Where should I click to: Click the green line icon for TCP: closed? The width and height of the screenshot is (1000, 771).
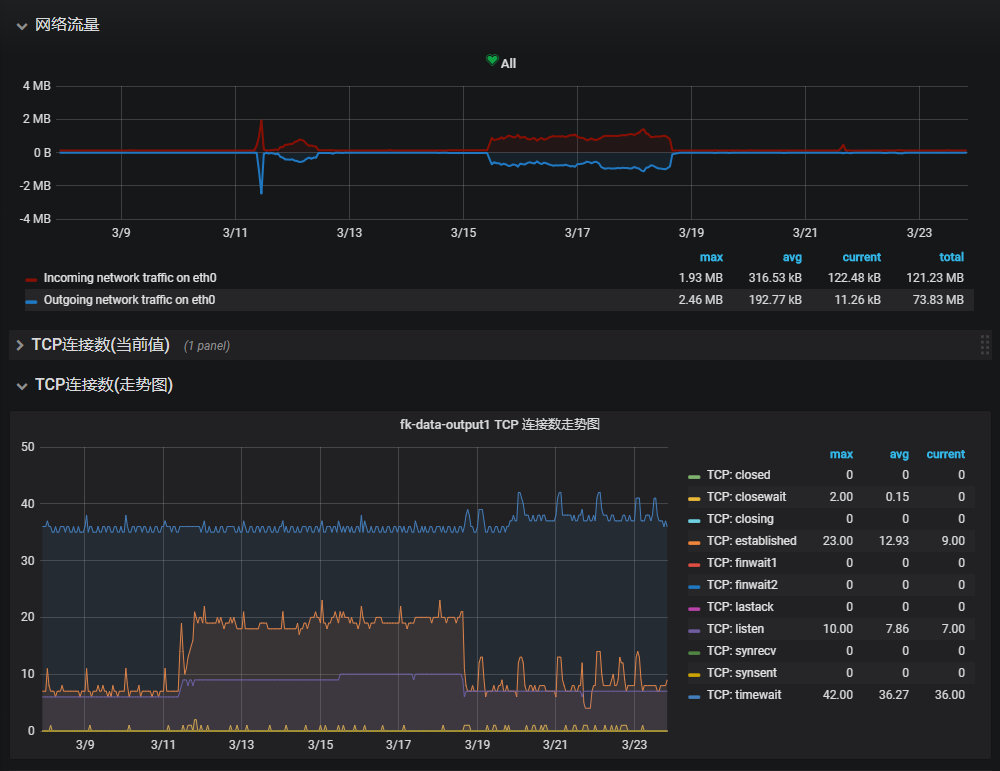[x=694, y=476]
